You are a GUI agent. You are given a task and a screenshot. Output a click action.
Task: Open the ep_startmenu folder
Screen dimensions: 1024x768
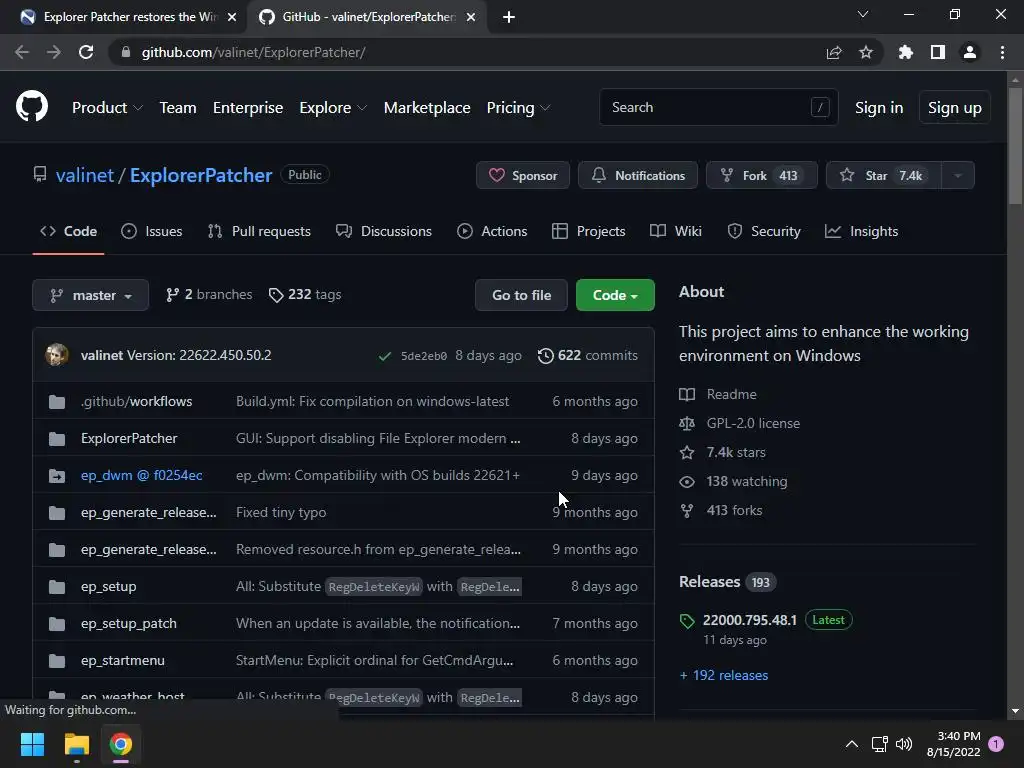(123, 660)
